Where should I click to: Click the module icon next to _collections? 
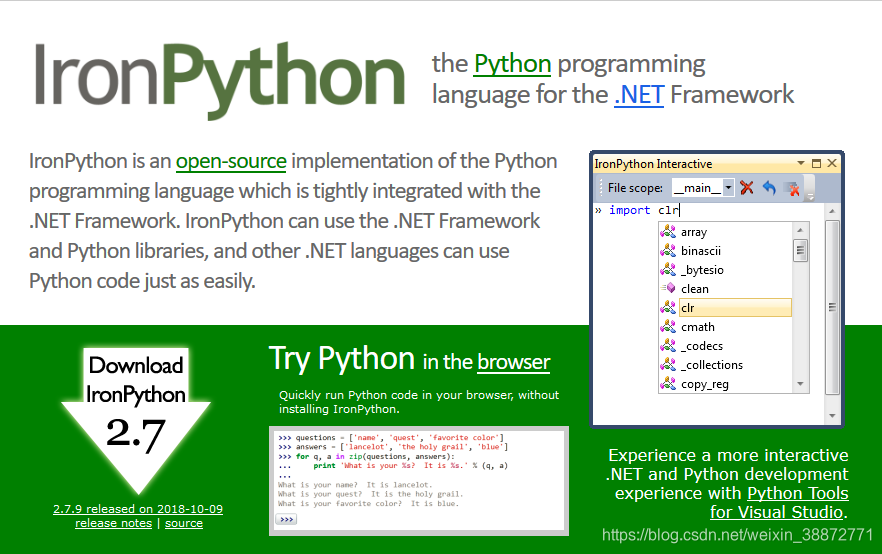(x=668, y=364)
